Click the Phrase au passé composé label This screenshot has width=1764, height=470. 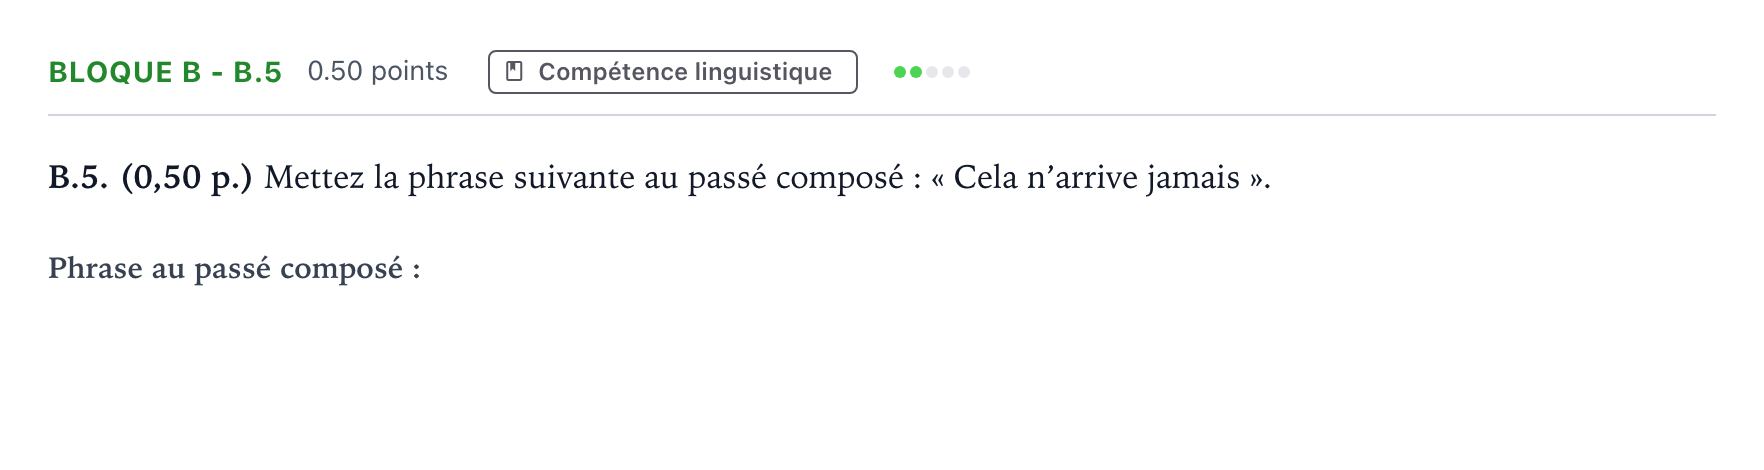coord(235,269)
